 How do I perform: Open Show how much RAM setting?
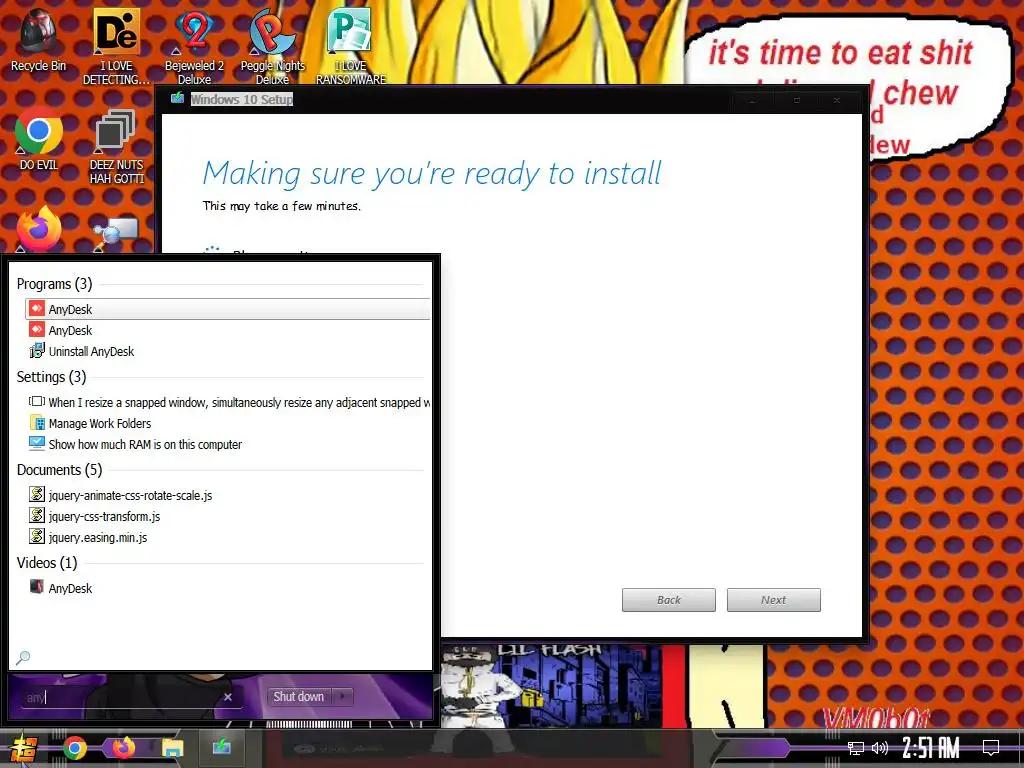[227, 444]
